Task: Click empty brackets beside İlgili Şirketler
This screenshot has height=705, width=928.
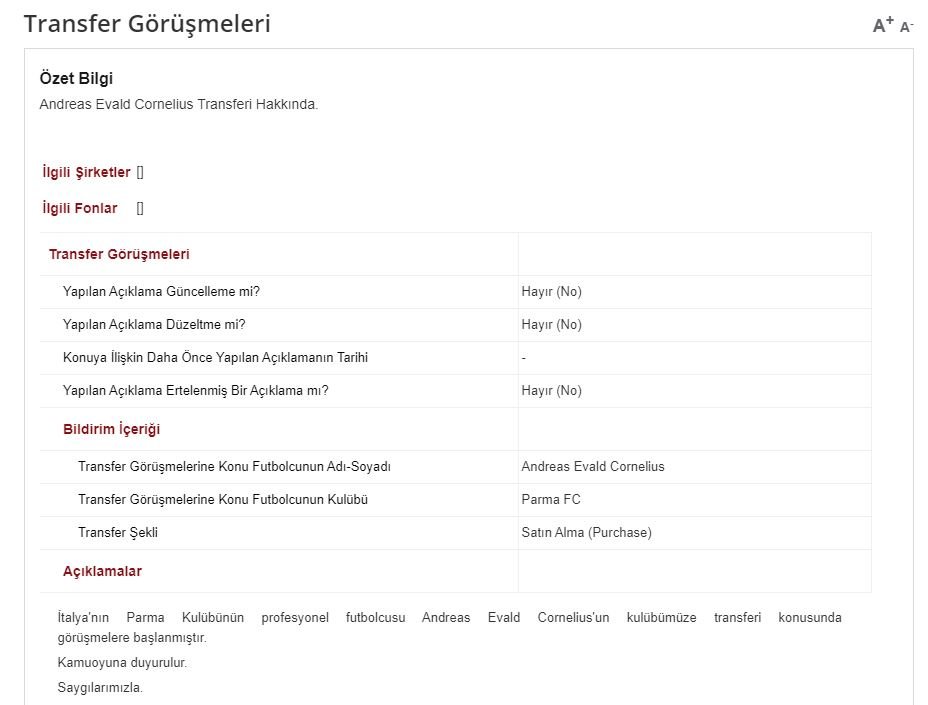Action: pyautogui.click(x=140, y=172)
